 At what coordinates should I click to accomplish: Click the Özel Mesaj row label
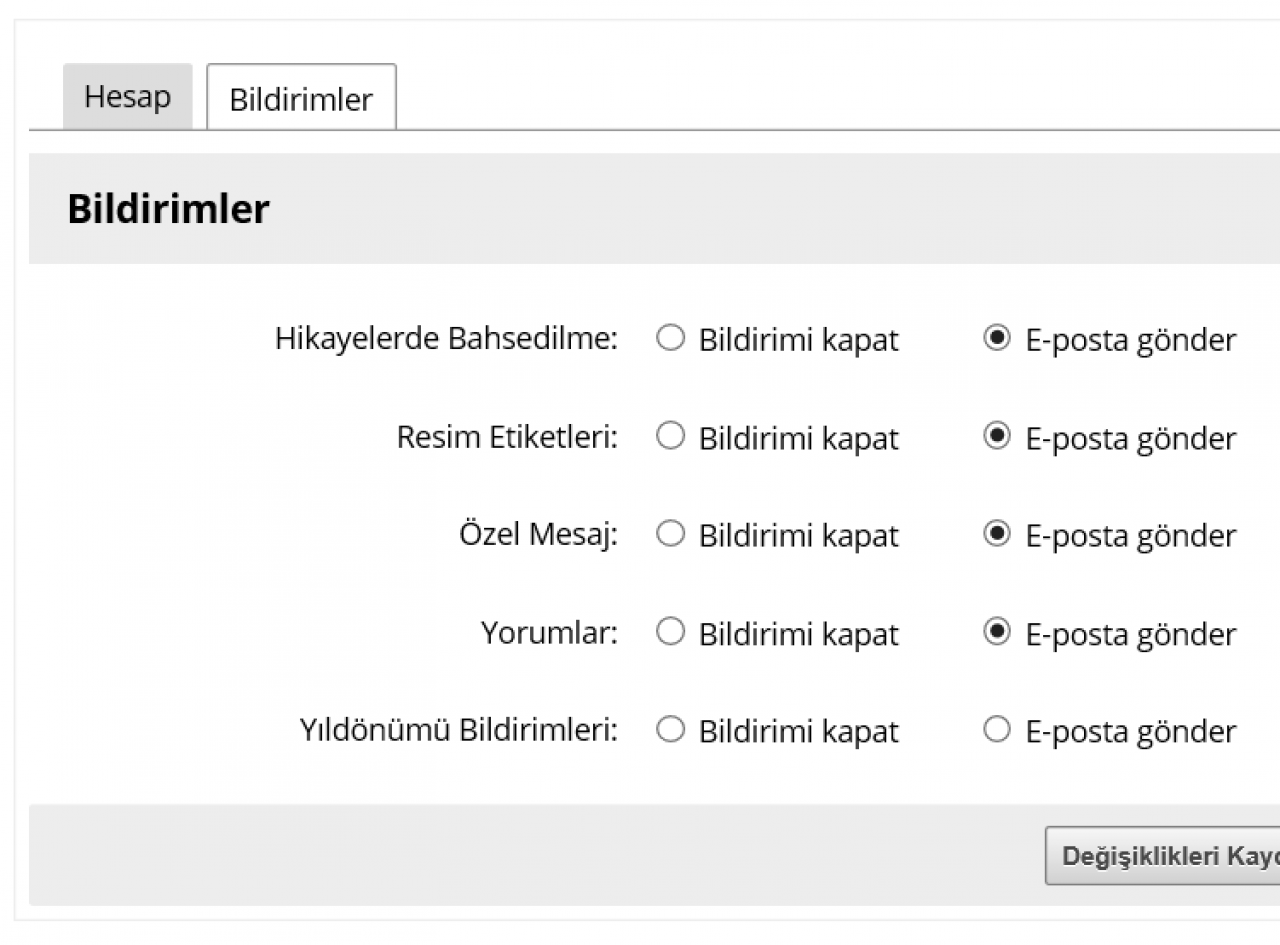(538, 535)
